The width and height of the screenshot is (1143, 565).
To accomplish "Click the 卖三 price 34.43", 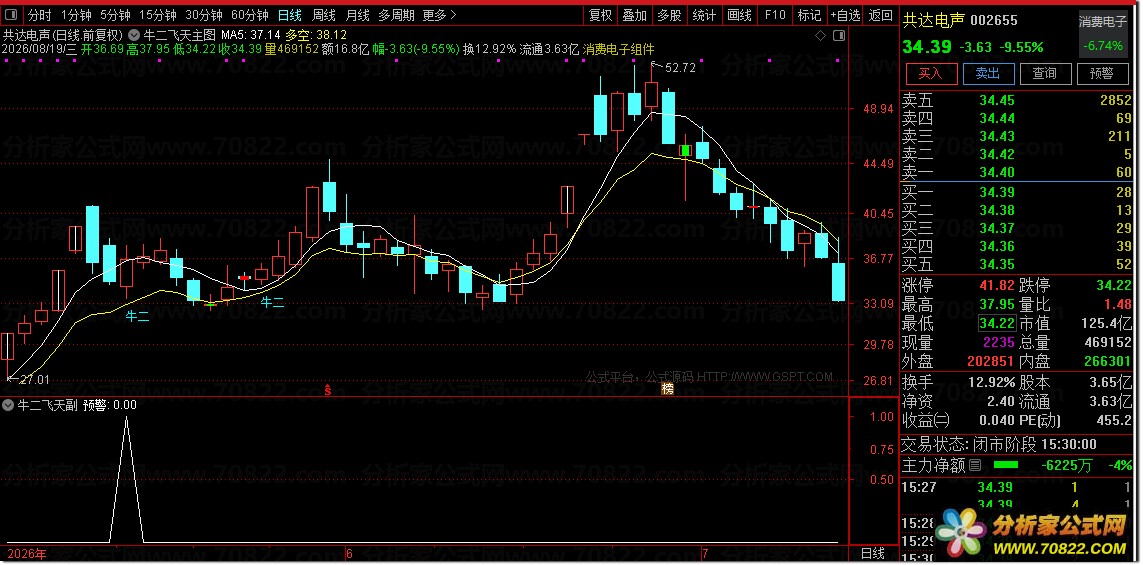I will pos(996,136).
